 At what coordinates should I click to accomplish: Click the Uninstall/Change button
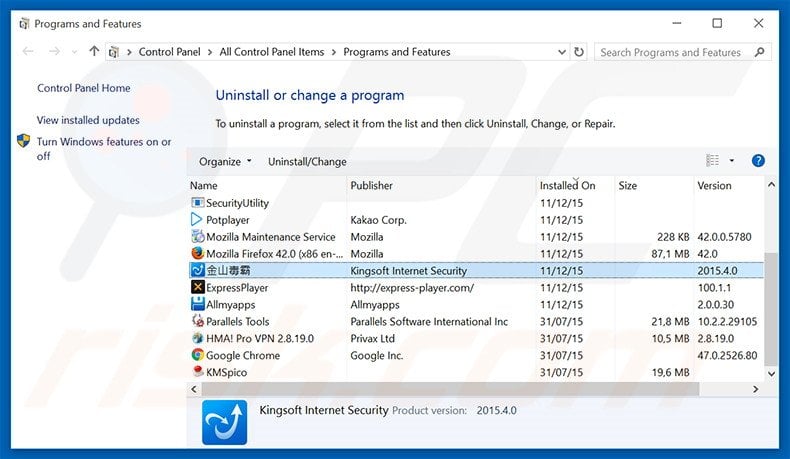tap(307, 162)
